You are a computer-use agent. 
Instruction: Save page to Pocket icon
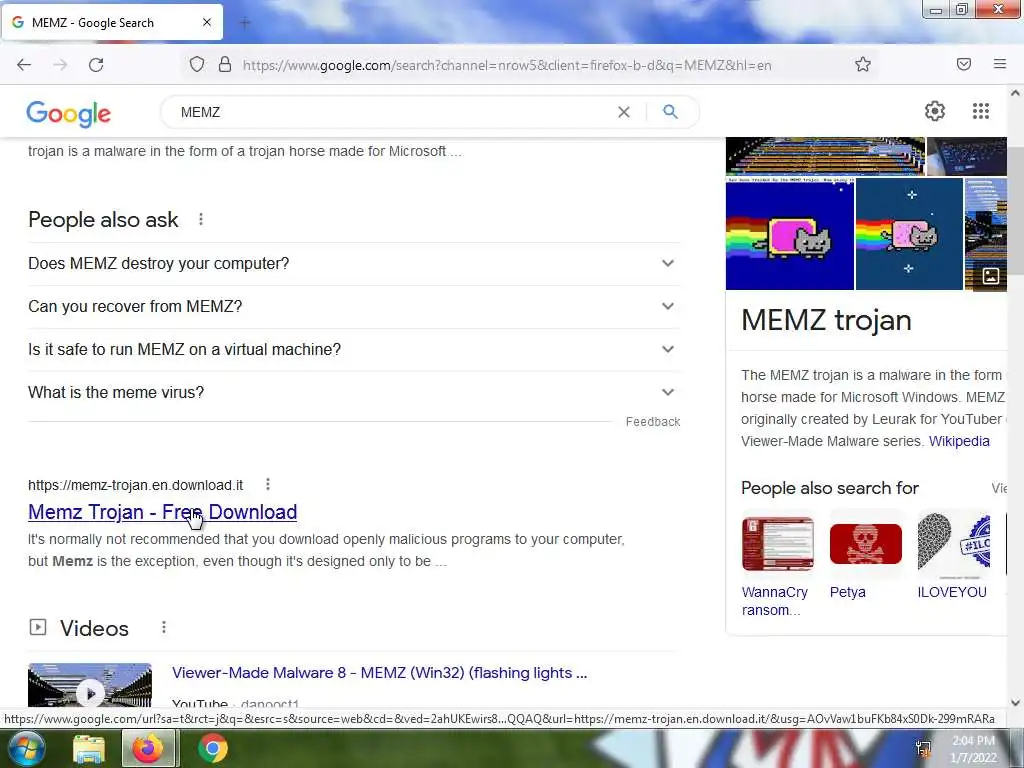click(964, 64)
